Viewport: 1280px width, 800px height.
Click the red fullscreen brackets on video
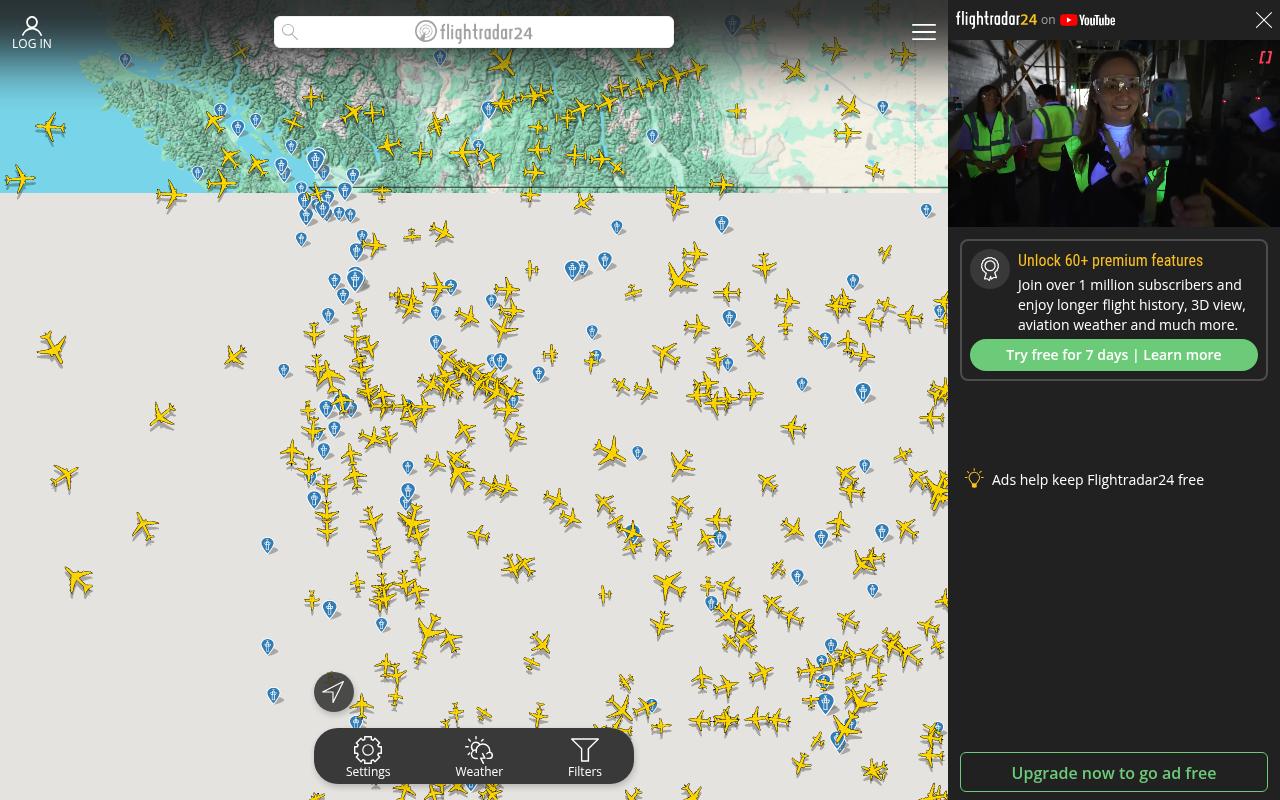click(x=1265, y=58)
